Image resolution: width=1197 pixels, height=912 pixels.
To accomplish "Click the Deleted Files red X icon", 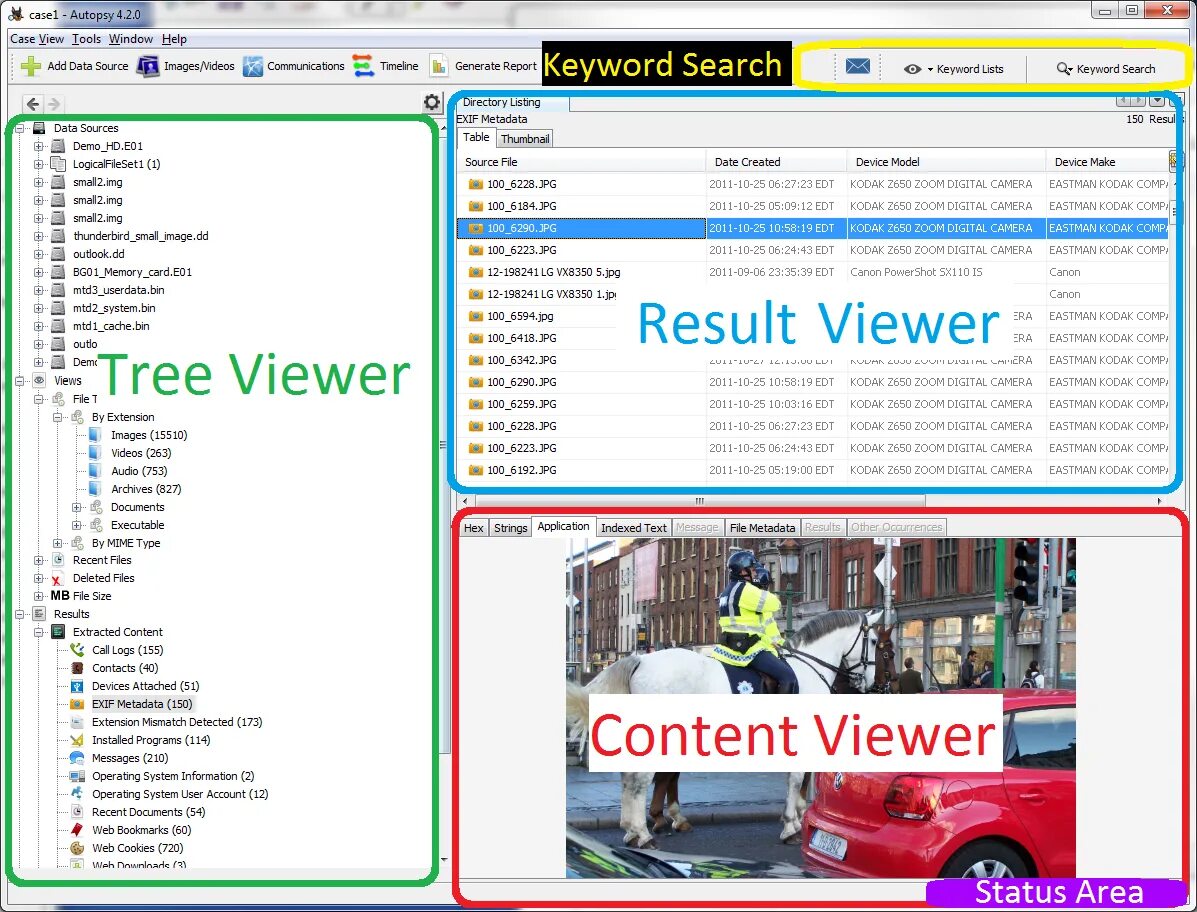I will [57, 578].
